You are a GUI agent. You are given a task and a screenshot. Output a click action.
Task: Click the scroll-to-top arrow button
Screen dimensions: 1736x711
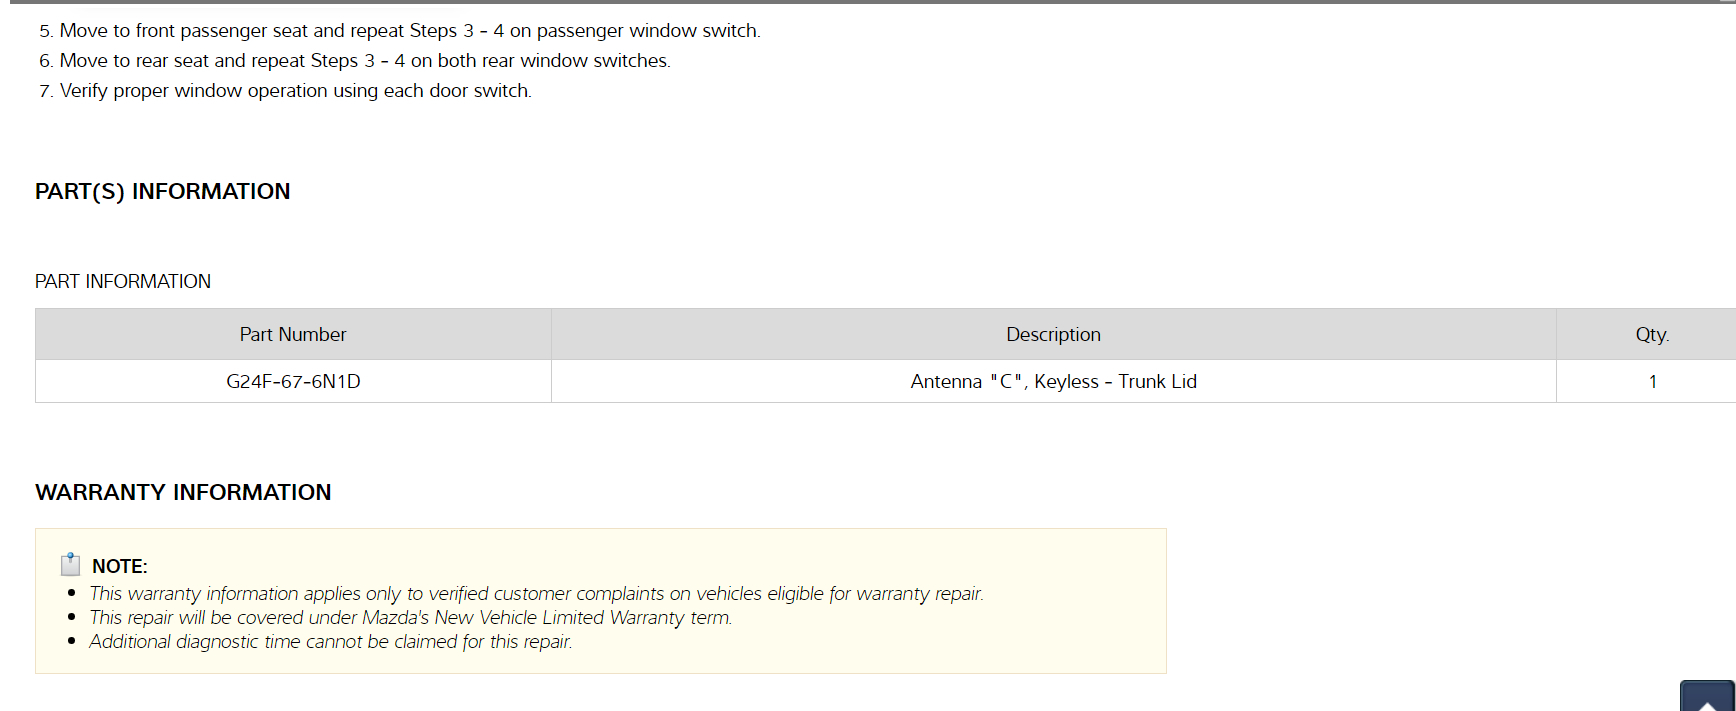click(x=1707, y=697)
